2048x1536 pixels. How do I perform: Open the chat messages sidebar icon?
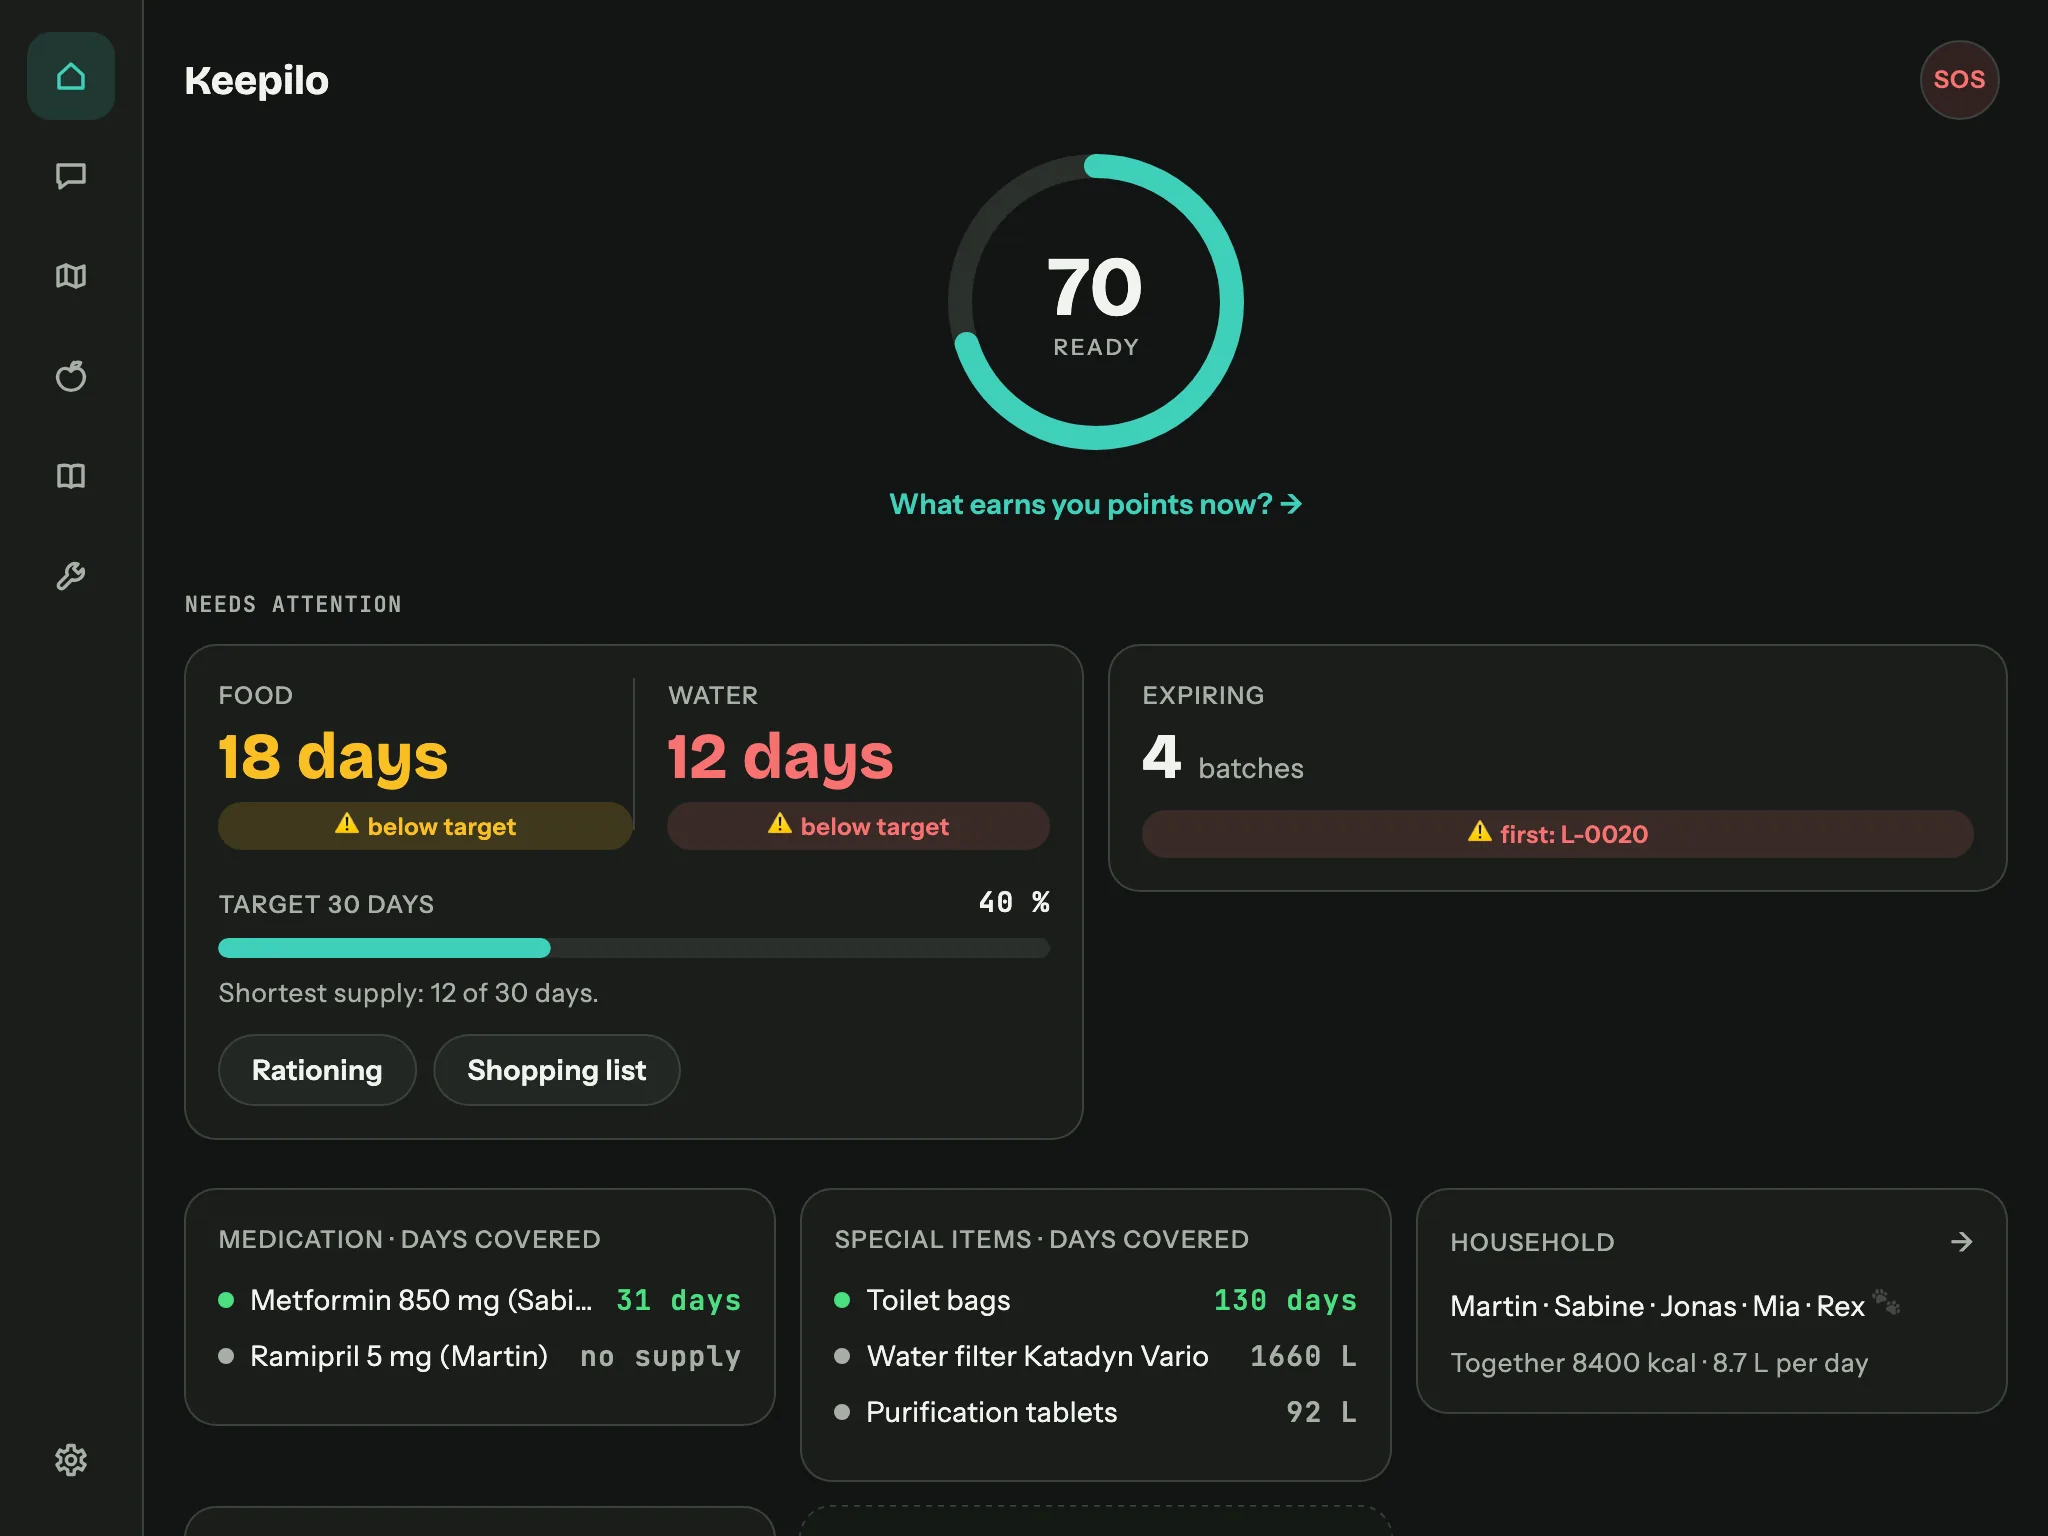71,176
